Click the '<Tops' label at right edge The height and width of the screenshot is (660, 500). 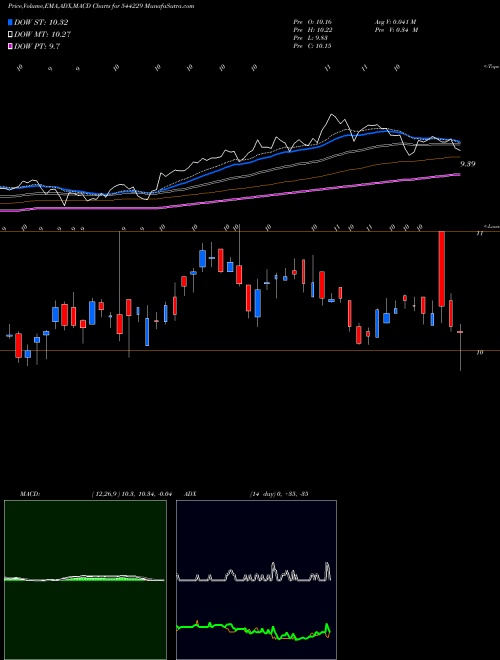point(492,67)
